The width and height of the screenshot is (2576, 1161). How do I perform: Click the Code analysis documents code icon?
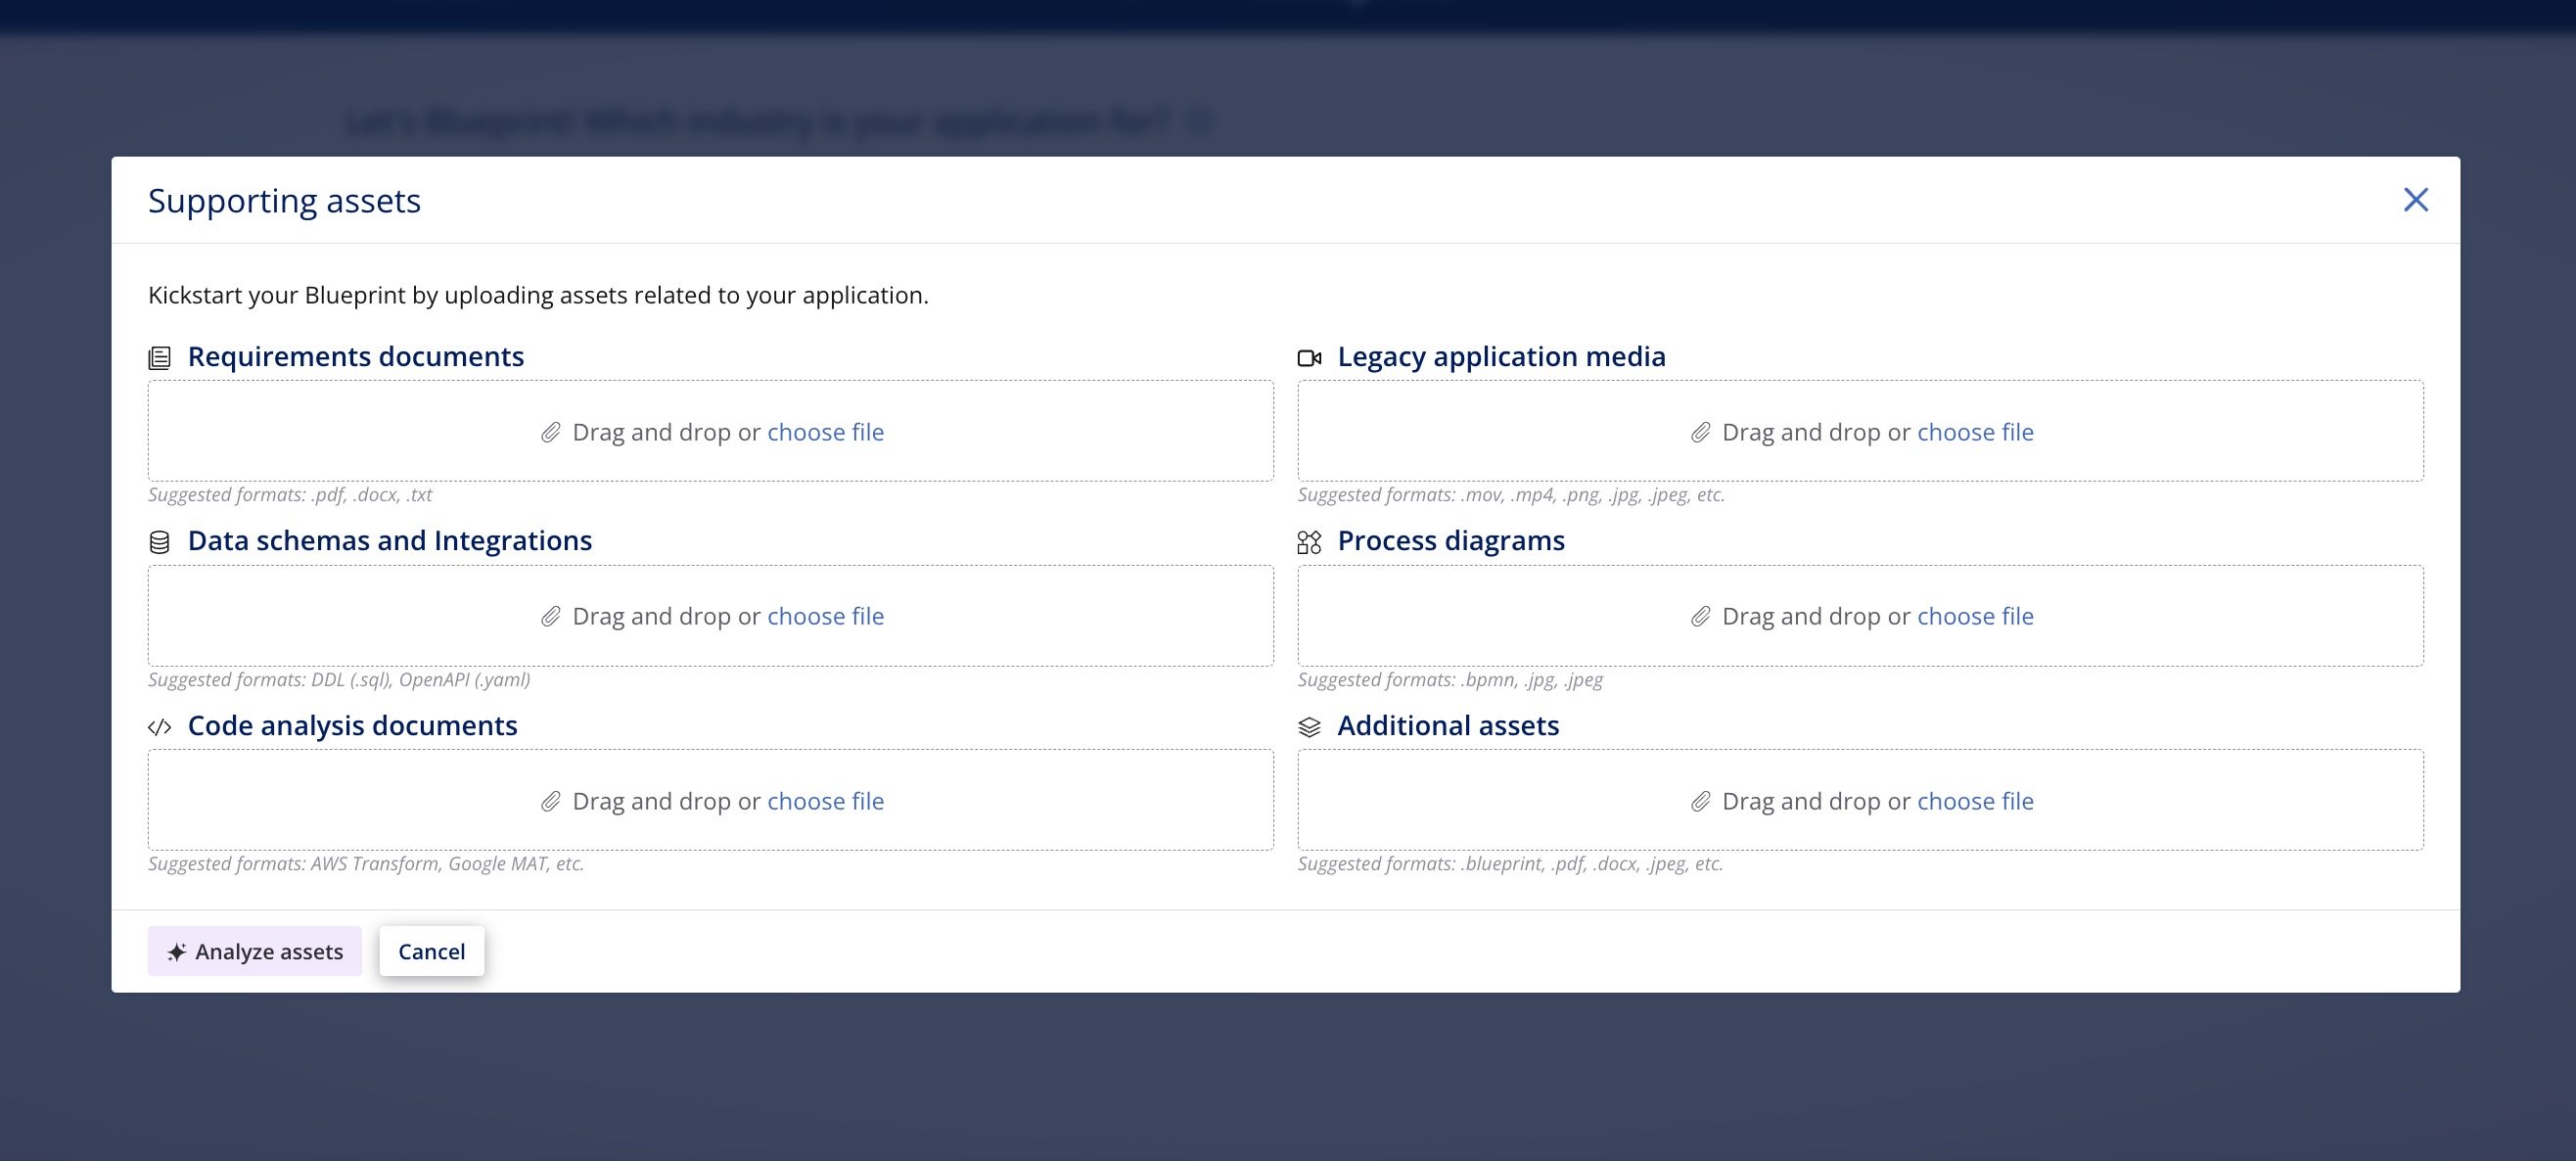pos(160,727)
